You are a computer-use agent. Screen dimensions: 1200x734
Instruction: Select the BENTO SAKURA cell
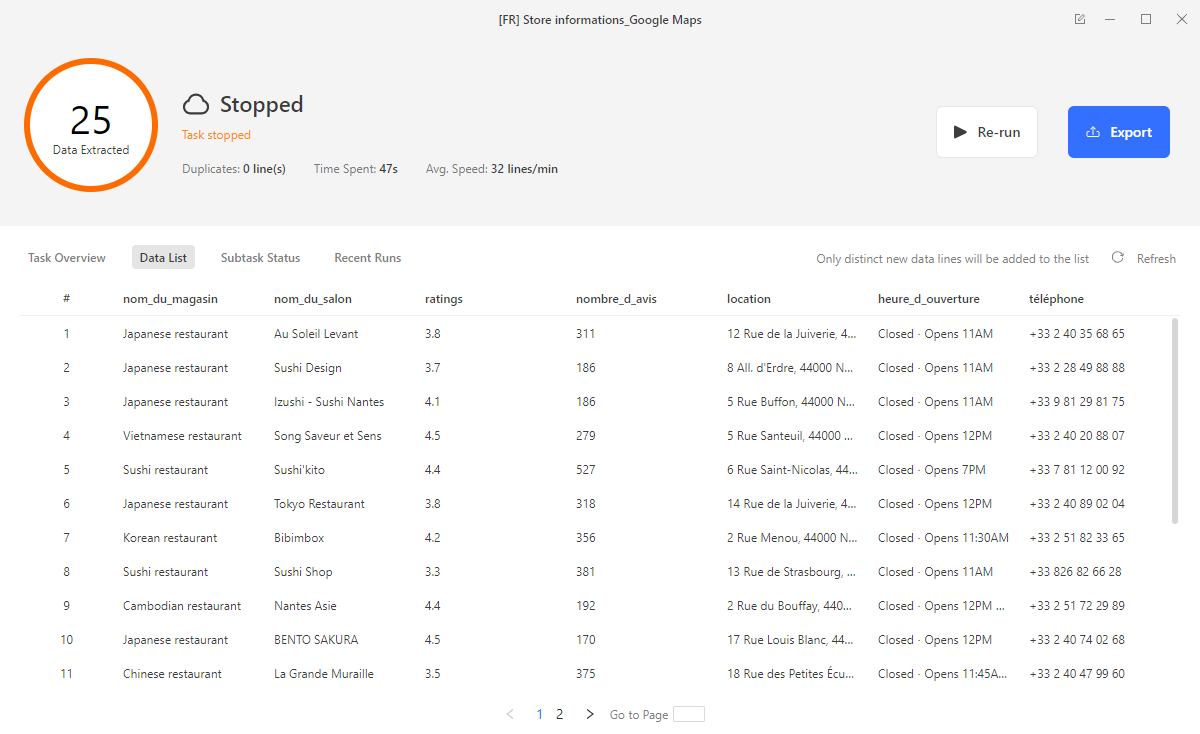[316, 640]
